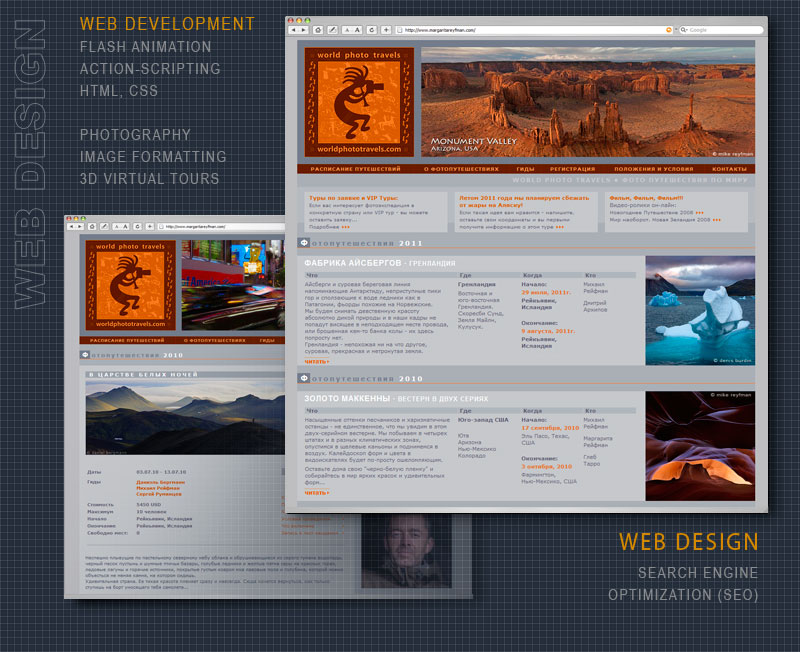Click В ЦАРСТВЕ БЕЛЫХ НОЧЕЙ heading in rear window

coord(143,374)
